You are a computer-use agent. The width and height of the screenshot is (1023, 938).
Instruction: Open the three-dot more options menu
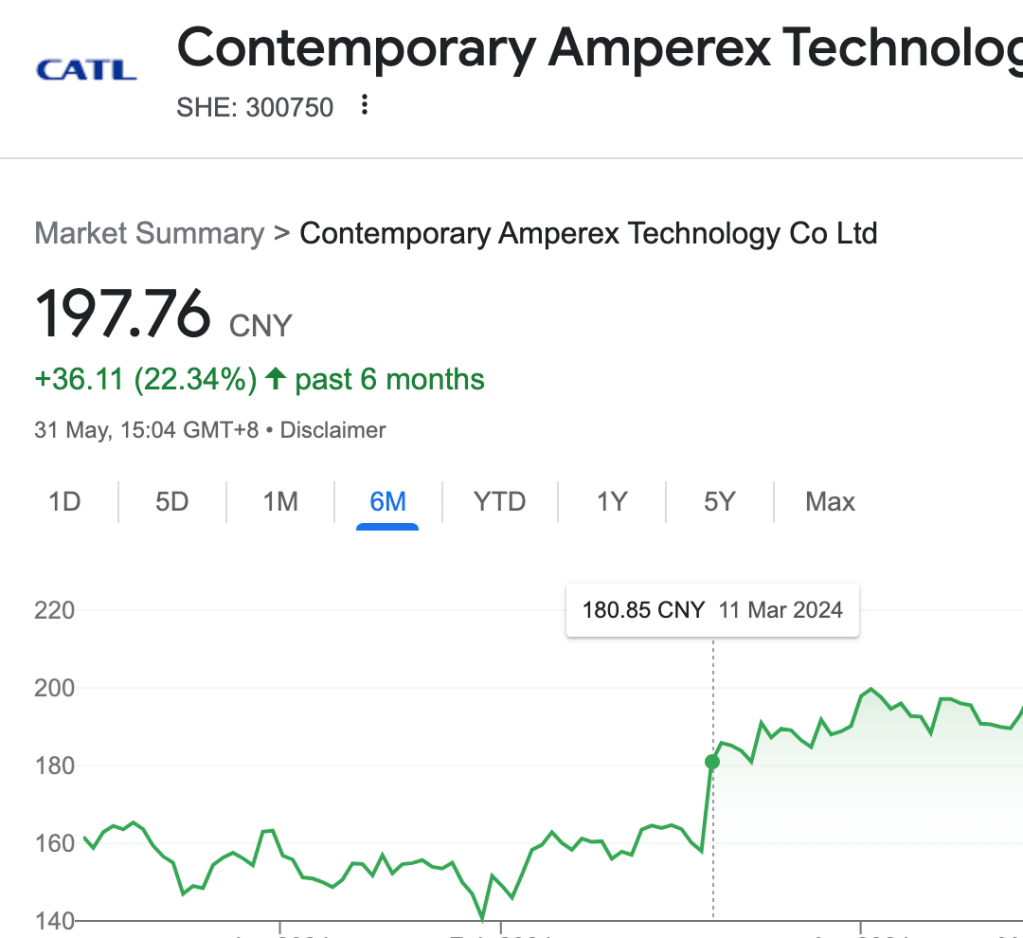point(365,105)
